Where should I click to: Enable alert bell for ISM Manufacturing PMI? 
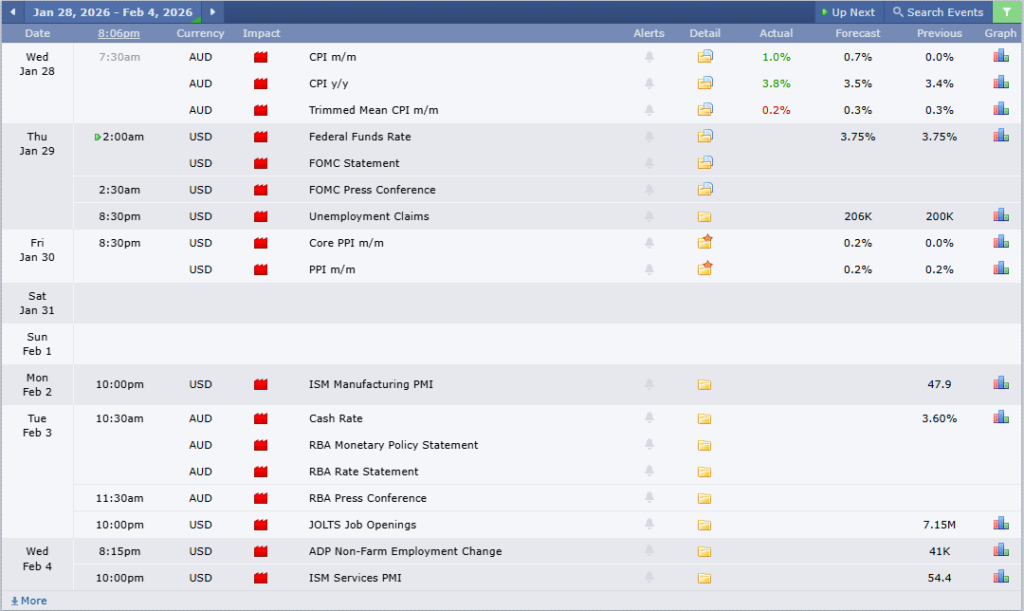click(x=649, y=384)
